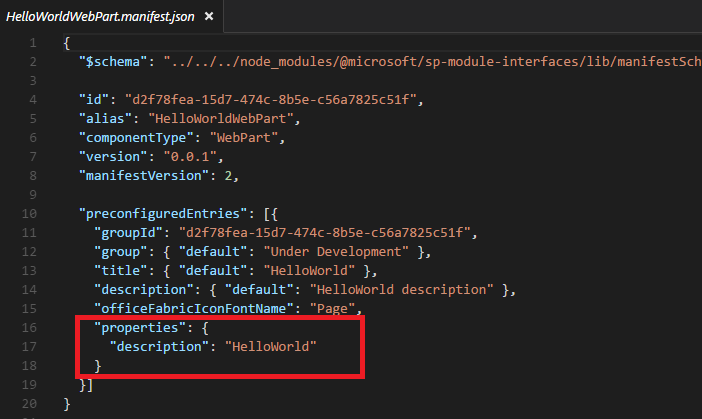Click the "groupId" key
702x419 pixels.
click(x=128, y=233)
